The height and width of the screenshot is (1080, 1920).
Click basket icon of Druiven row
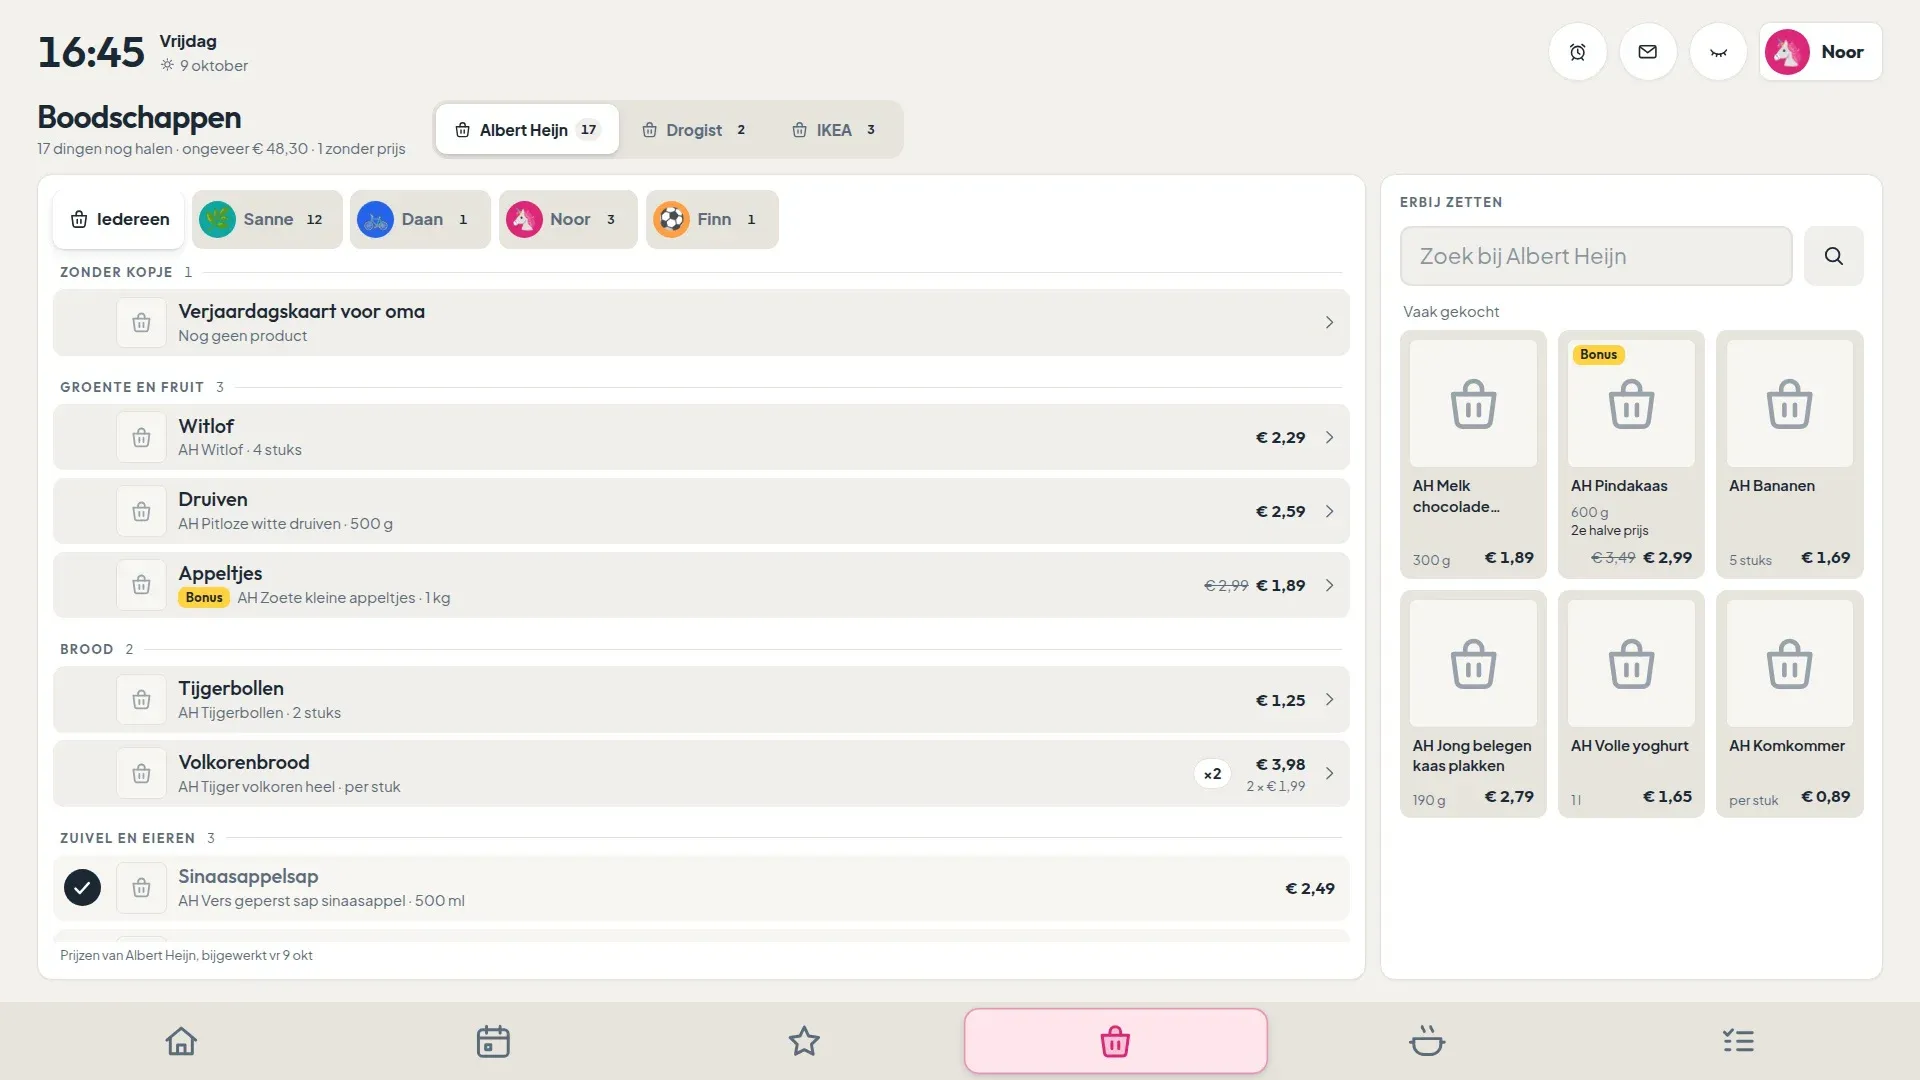pyautogui.click(x=141, y=512)
